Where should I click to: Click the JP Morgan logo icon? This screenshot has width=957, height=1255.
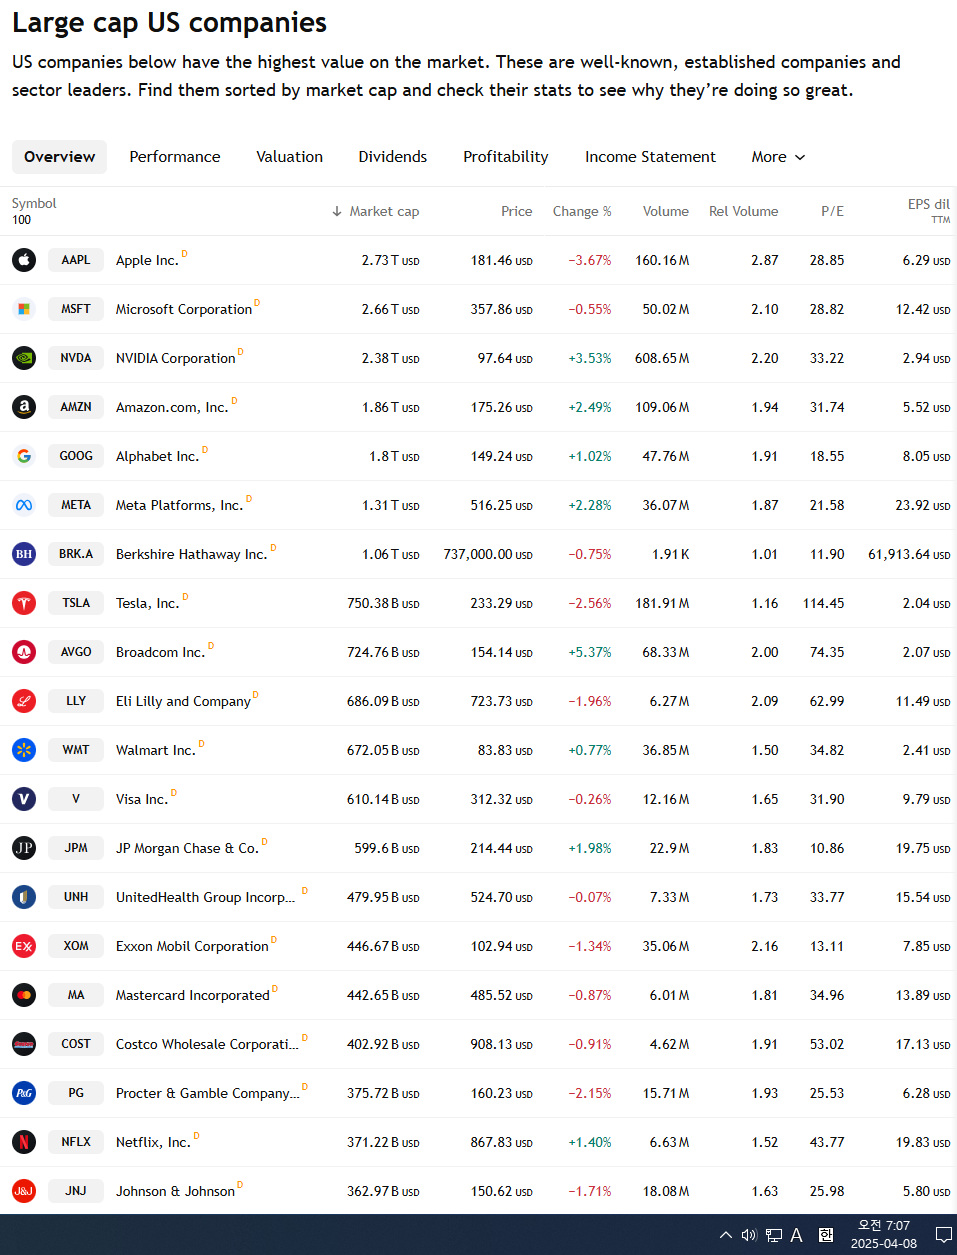tap(24, 848)
